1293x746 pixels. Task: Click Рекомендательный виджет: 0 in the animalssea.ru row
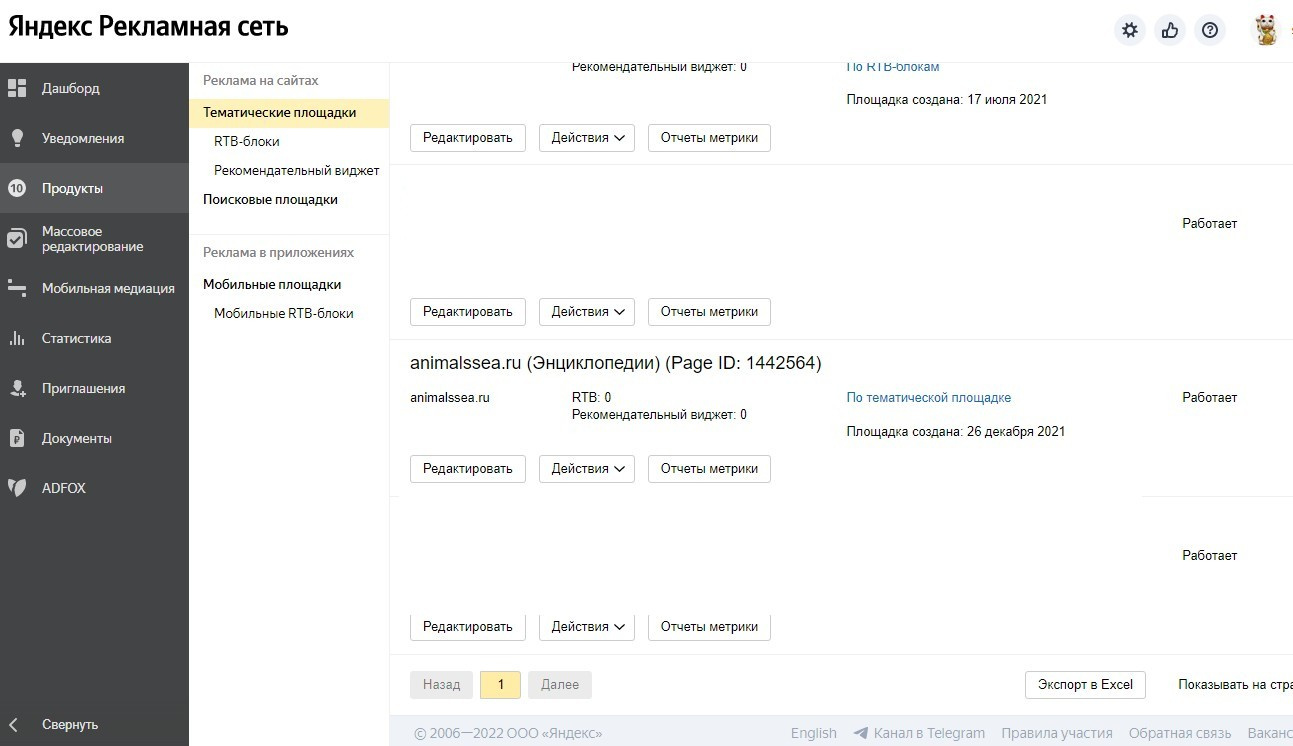point(659,415)
